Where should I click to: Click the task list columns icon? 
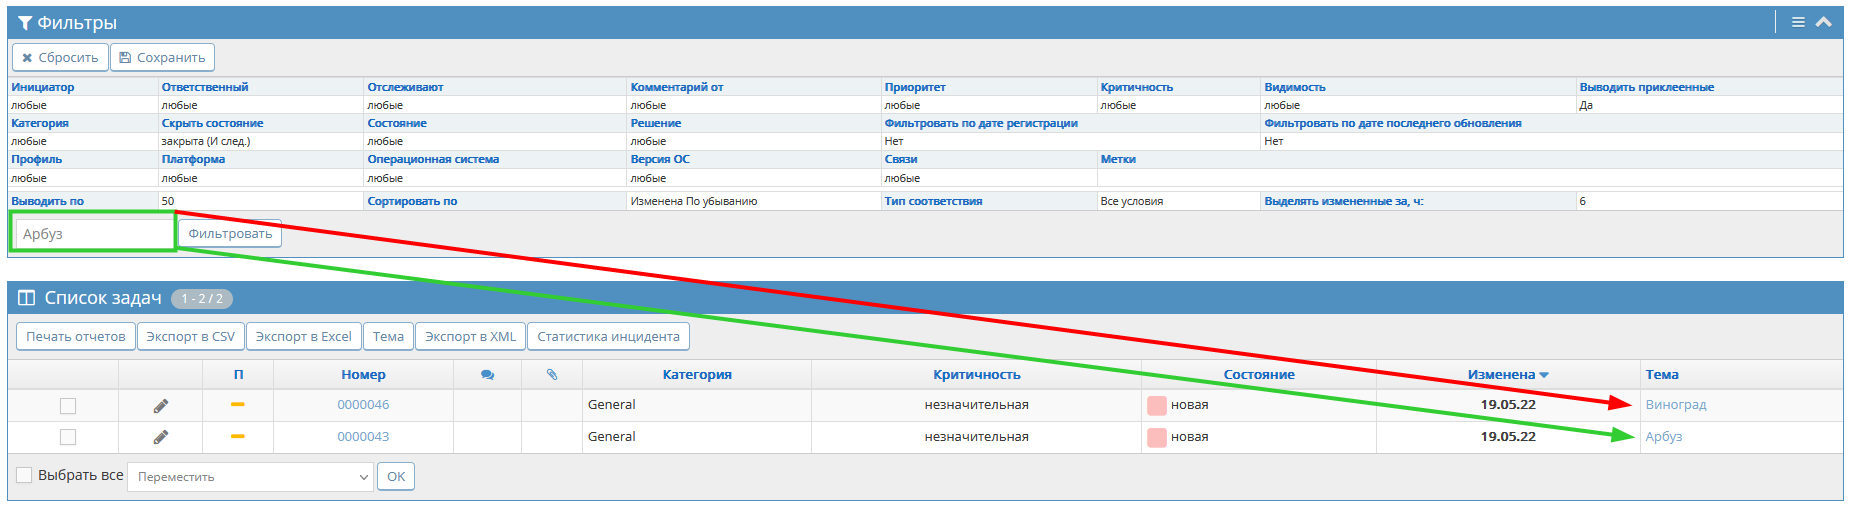(x=27, y=298)
